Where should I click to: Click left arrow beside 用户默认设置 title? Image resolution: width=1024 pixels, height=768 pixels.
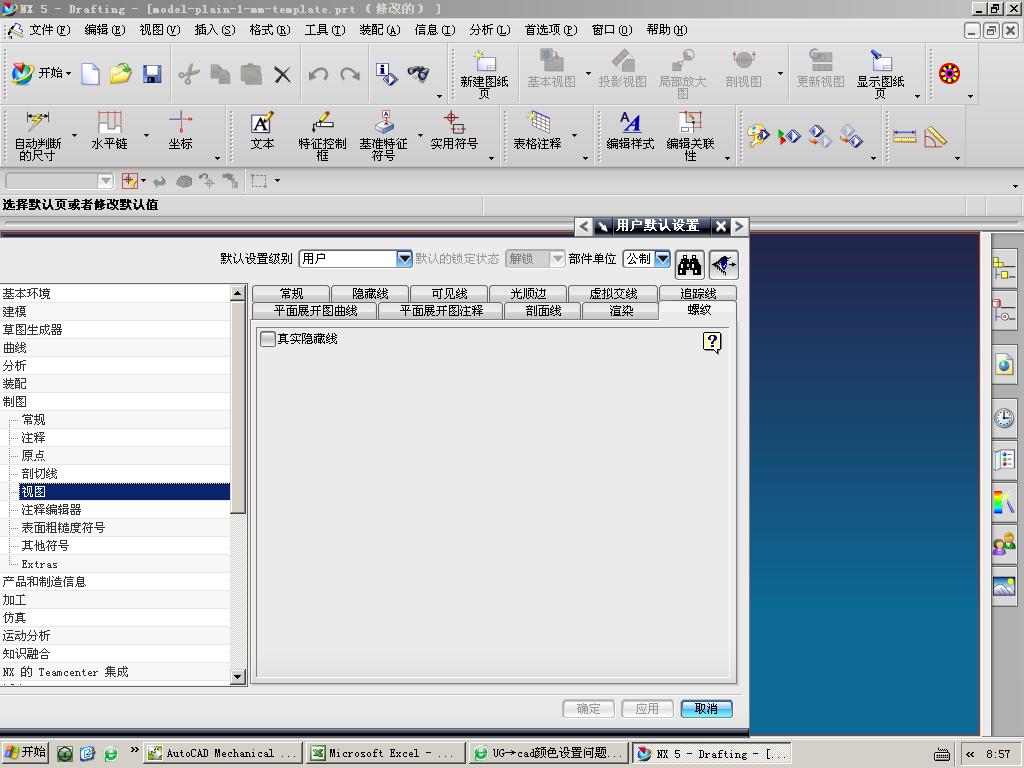[584, 226]
